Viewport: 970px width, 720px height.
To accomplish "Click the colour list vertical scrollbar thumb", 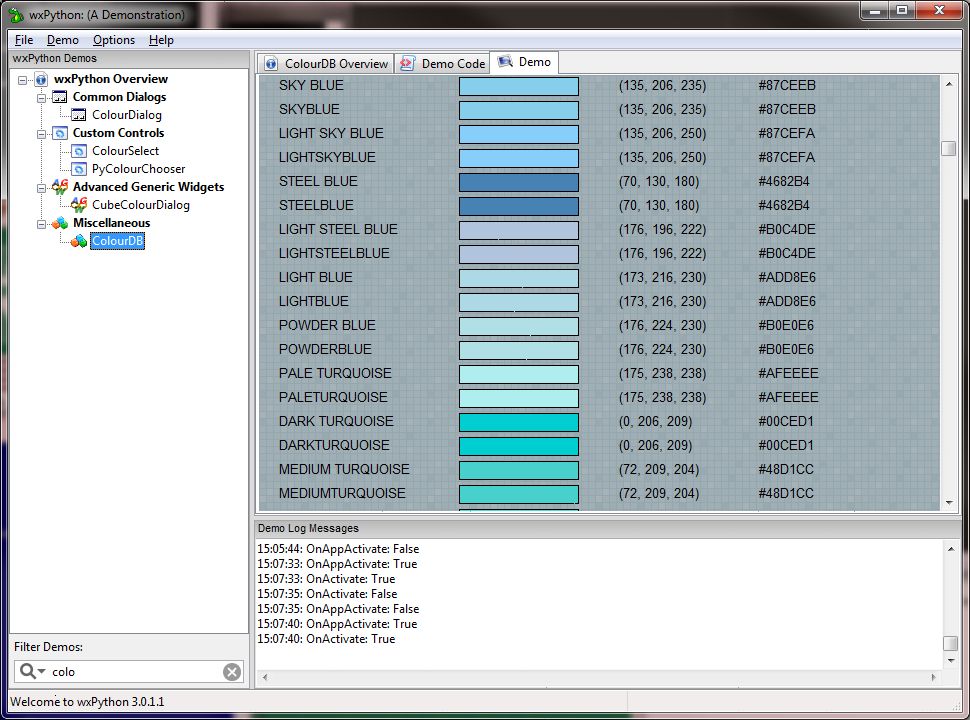I will (948, 148).
